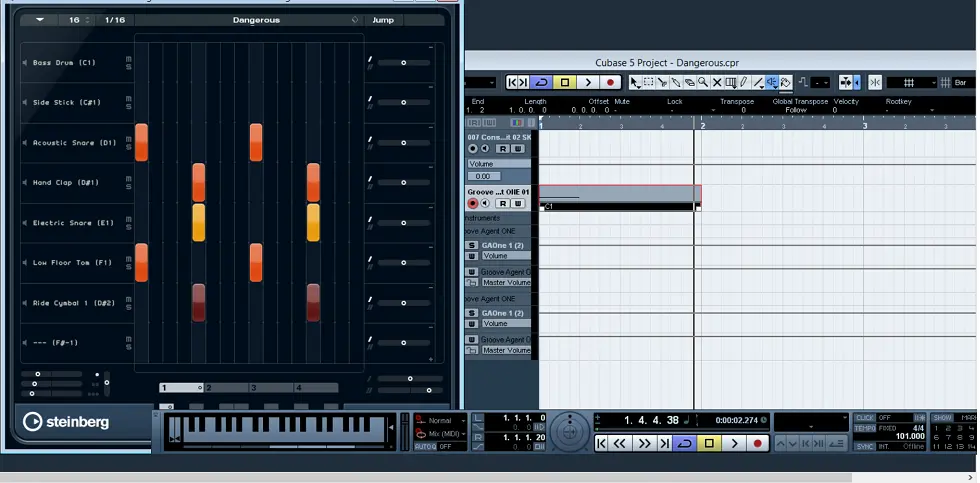Select the Line tool

pos(758,82)
